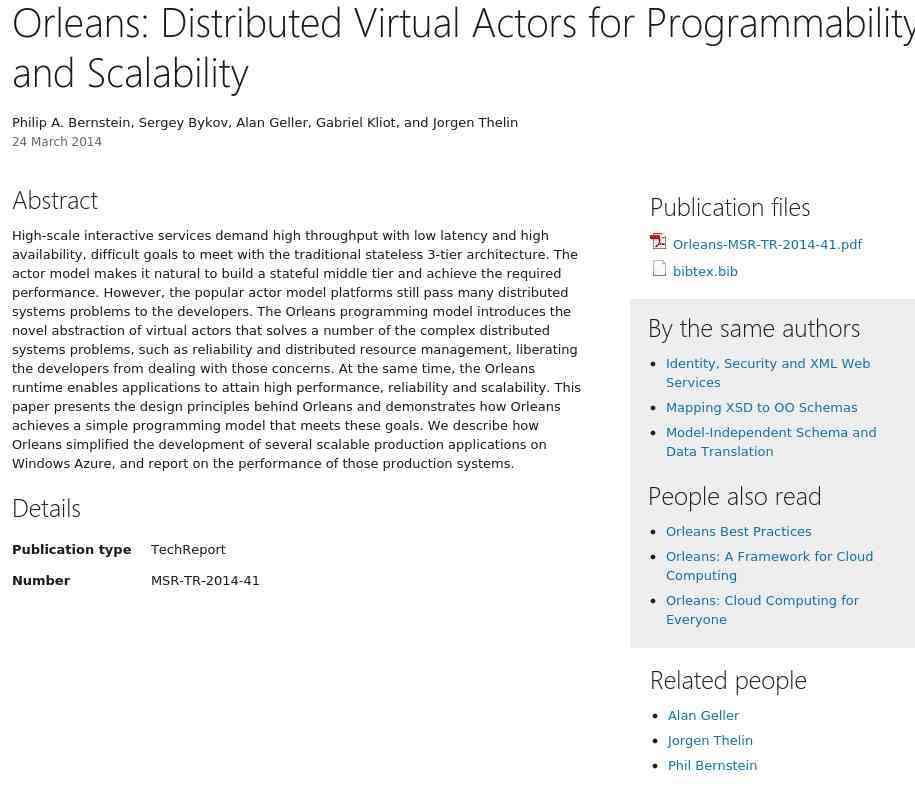Visit Jorgen Thelin's profile
Image resolution: width=915 pixels, height=800 pixels.
coord(710,740)
